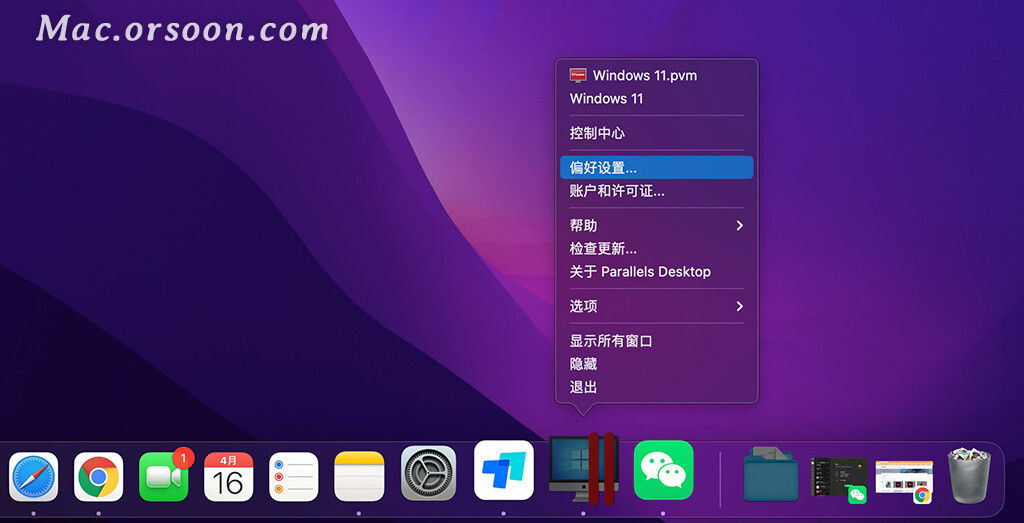The image size is (1024, 523).
Task: Open the minimized WeChat window thumbnail
Action: click(839, 480)
